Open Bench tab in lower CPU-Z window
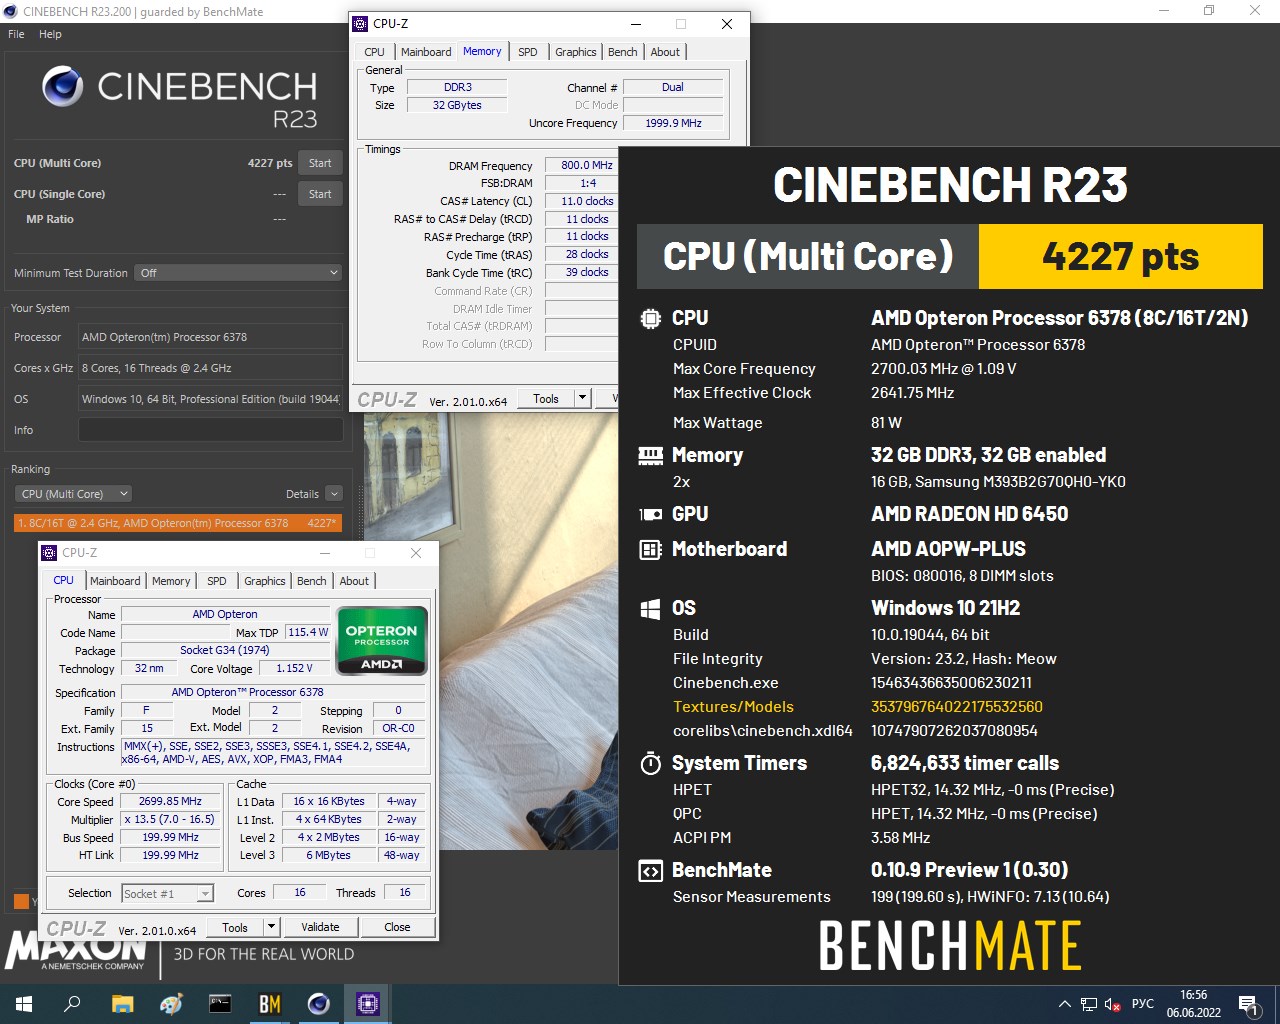This screenshot has width=1280, height=1024. (312, 581)
